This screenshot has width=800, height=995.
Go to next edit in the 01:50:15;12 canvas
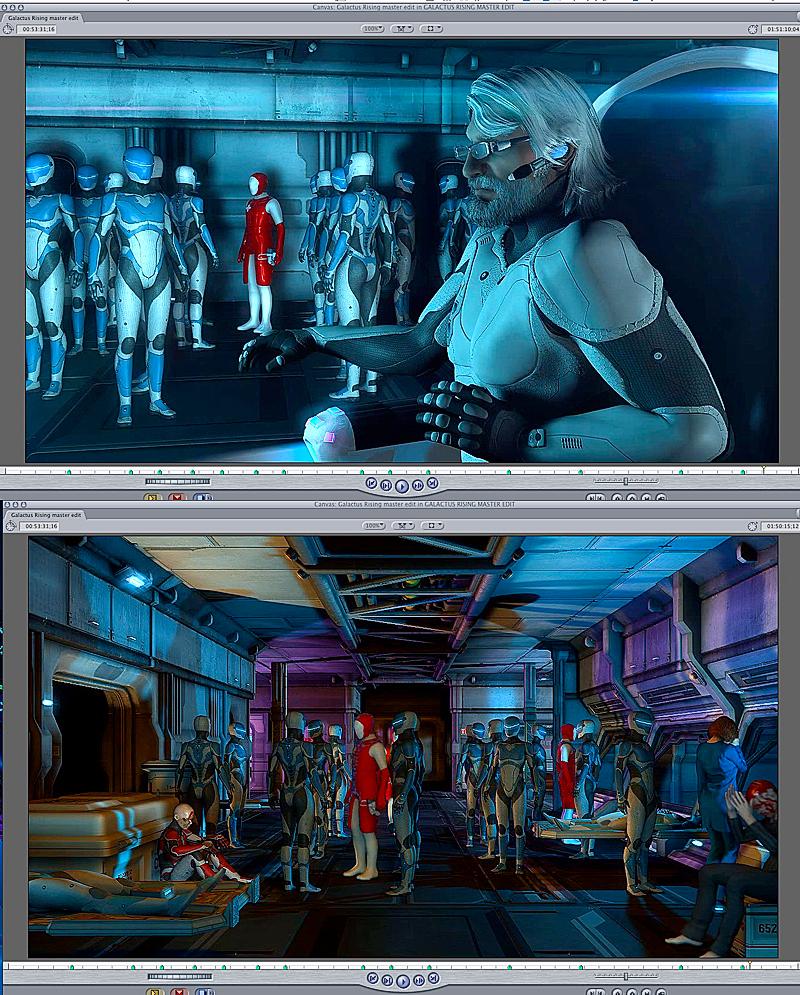point(433,978)
